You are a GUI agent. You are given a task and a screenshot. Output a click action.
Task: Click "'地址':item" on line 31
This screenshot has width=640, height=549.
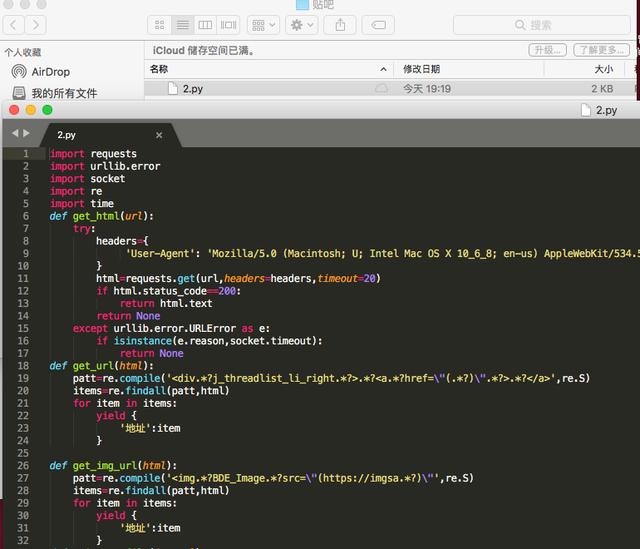pos(150,528)
